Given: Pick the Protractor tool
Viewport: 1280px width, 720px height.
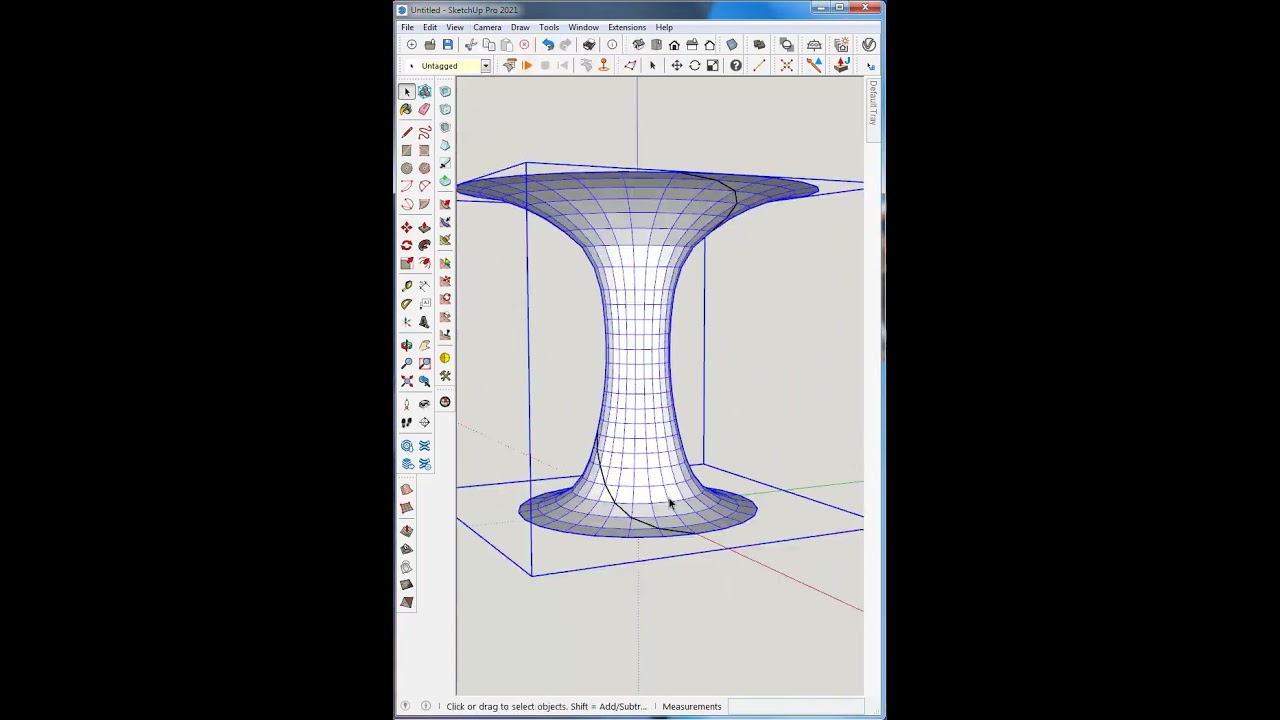Looking at the screenshot, I should click(x=407, y=303).
